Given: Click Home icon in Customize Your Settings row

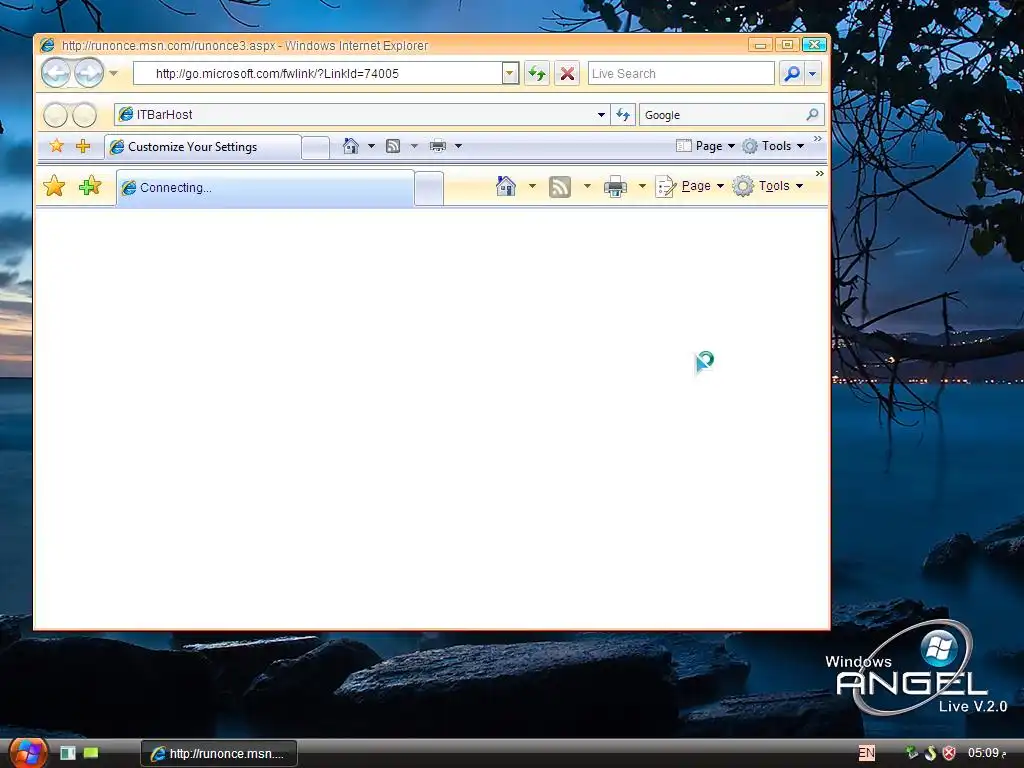Looking at the screenshot, I should pyautogui.click(x=351, y=146).
